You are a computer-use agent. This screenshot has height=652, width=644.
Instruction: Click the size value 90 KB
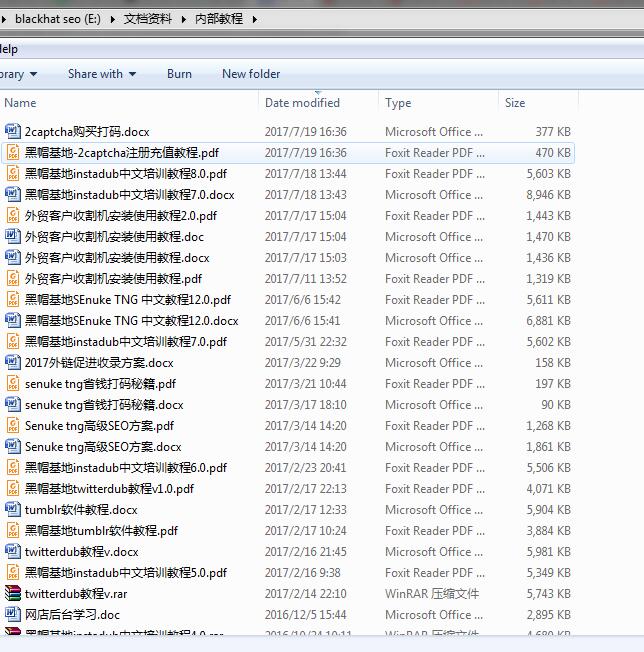point(556,405)
